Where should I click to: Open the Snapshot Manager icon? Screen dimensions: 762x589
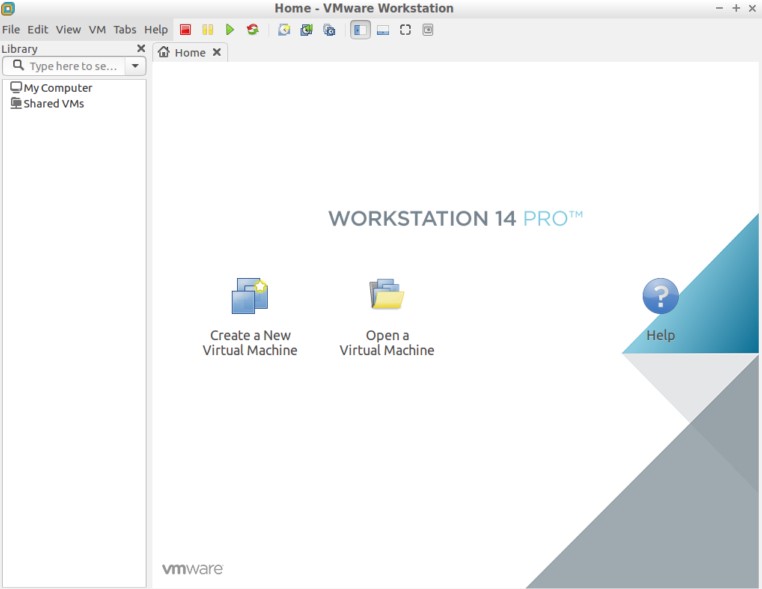(329, 30)
